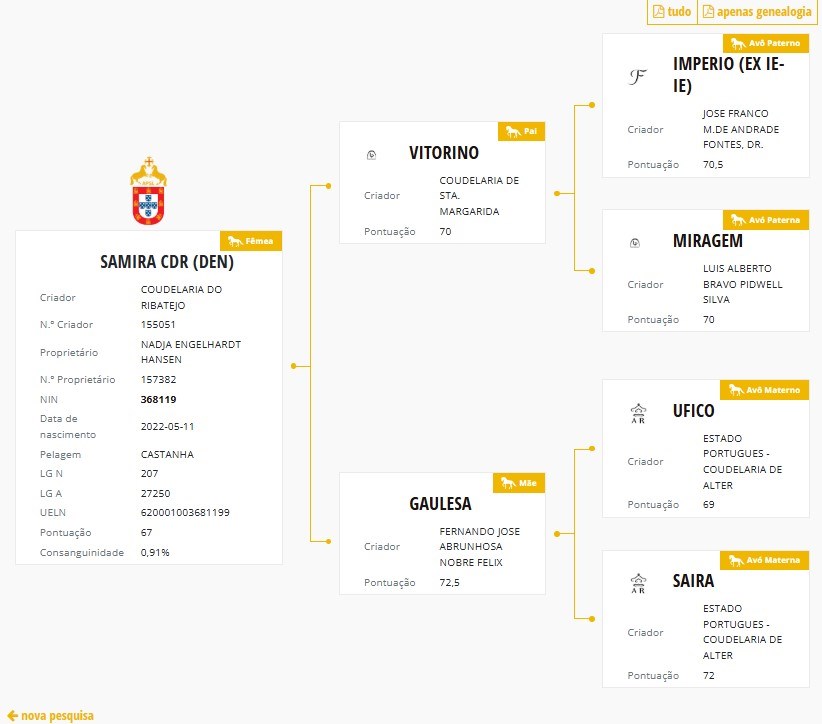822x724 pixels.
Task: Click the NIN number 368119
Action: [158, 399]
